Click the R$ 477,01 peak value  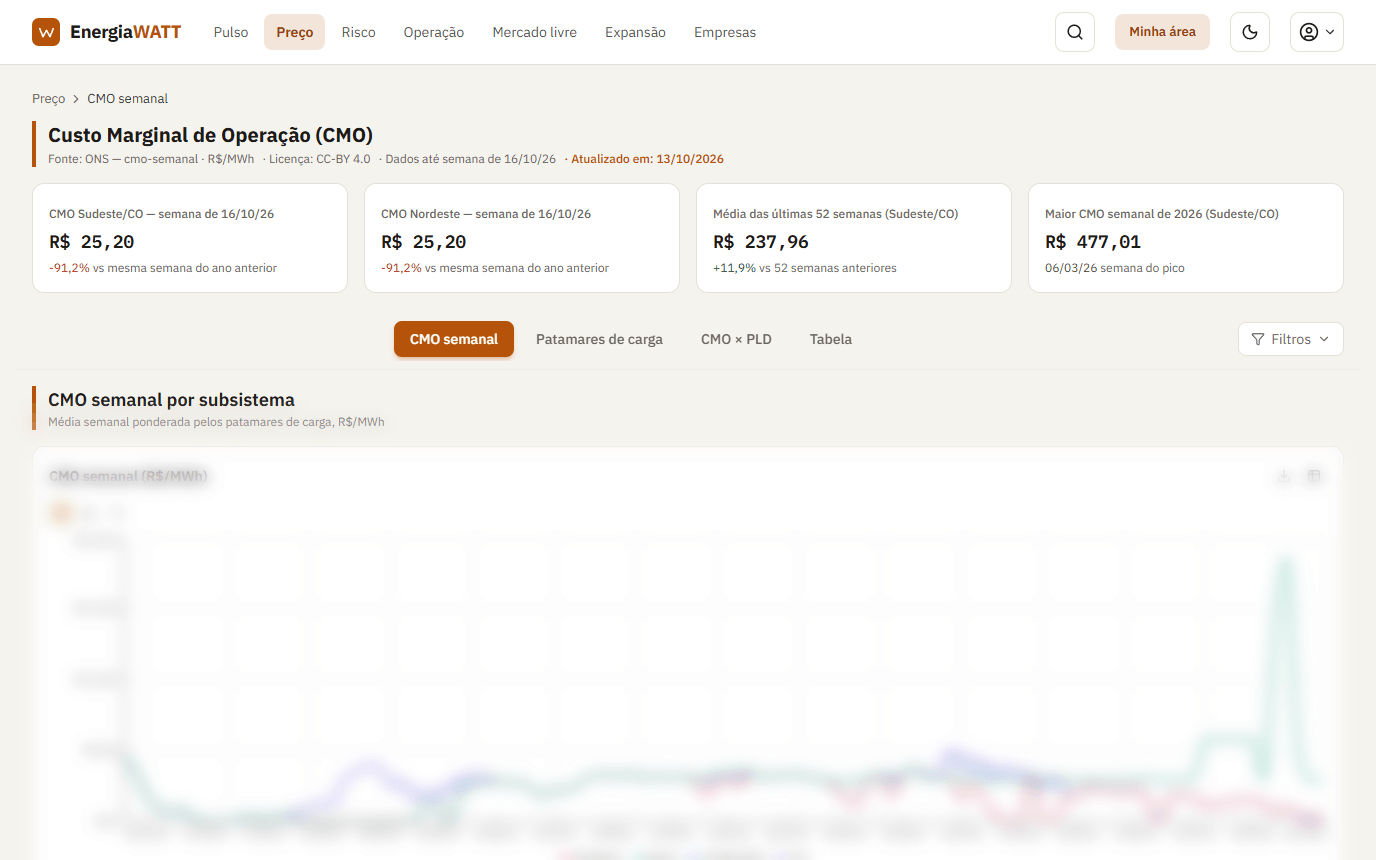(1093, 242)
